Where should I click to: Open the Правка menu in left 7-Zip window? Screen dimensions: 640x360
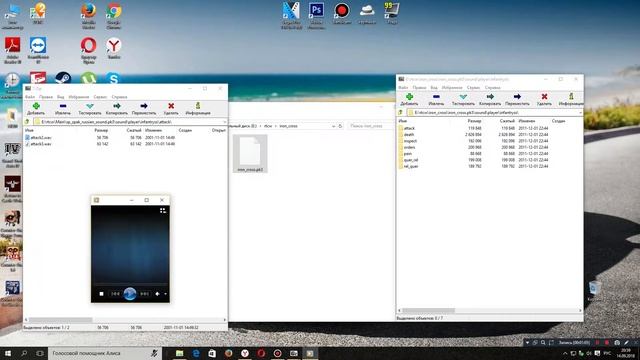[x=46, y=97]
